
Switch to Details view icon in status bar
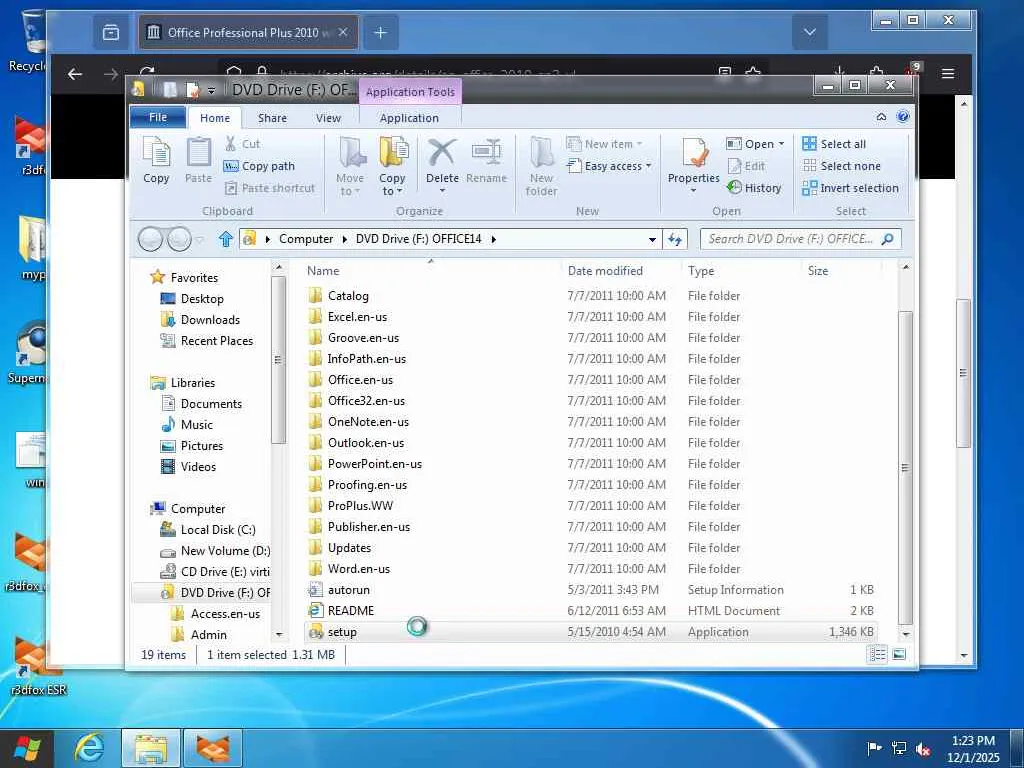(x=877, y=654)
